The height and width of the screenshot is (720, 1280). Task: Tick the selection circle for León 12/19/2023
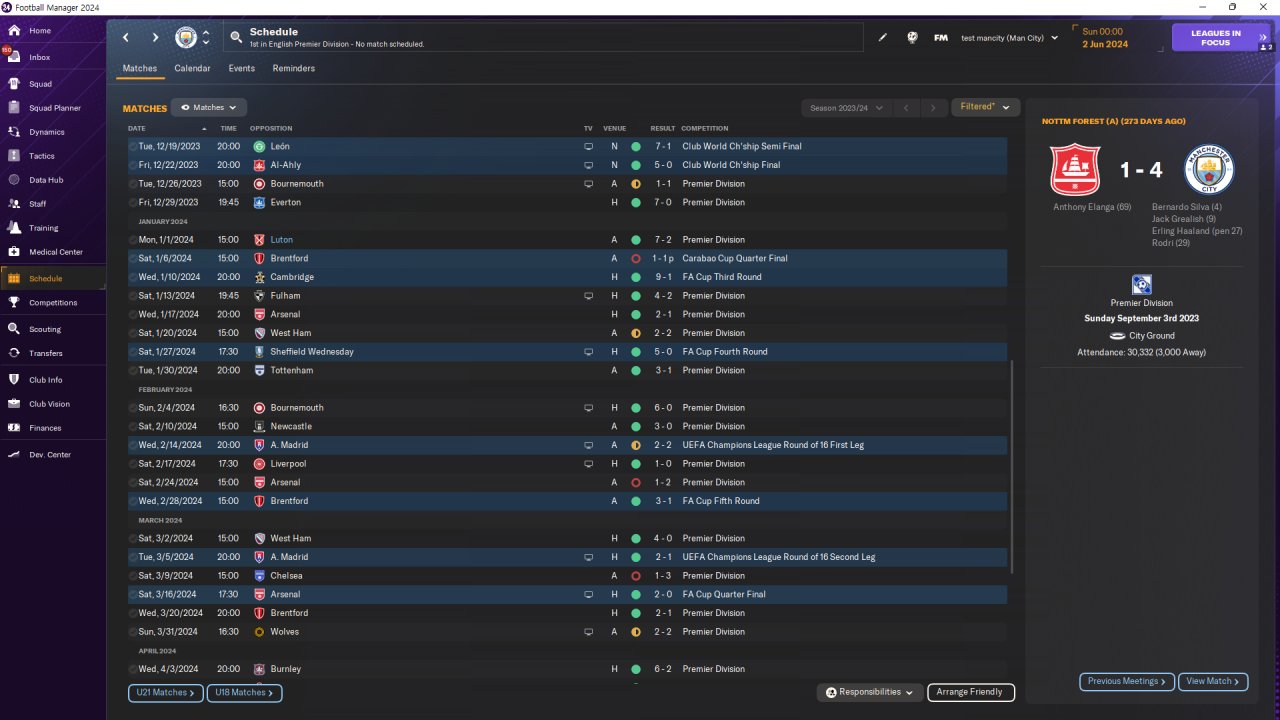point(133,146)
